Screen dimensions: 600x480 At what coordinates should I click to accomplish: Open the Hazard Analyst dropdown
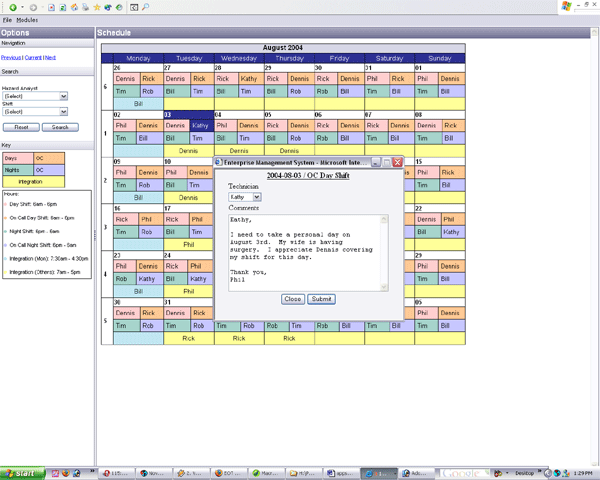[x=63, y=97]
